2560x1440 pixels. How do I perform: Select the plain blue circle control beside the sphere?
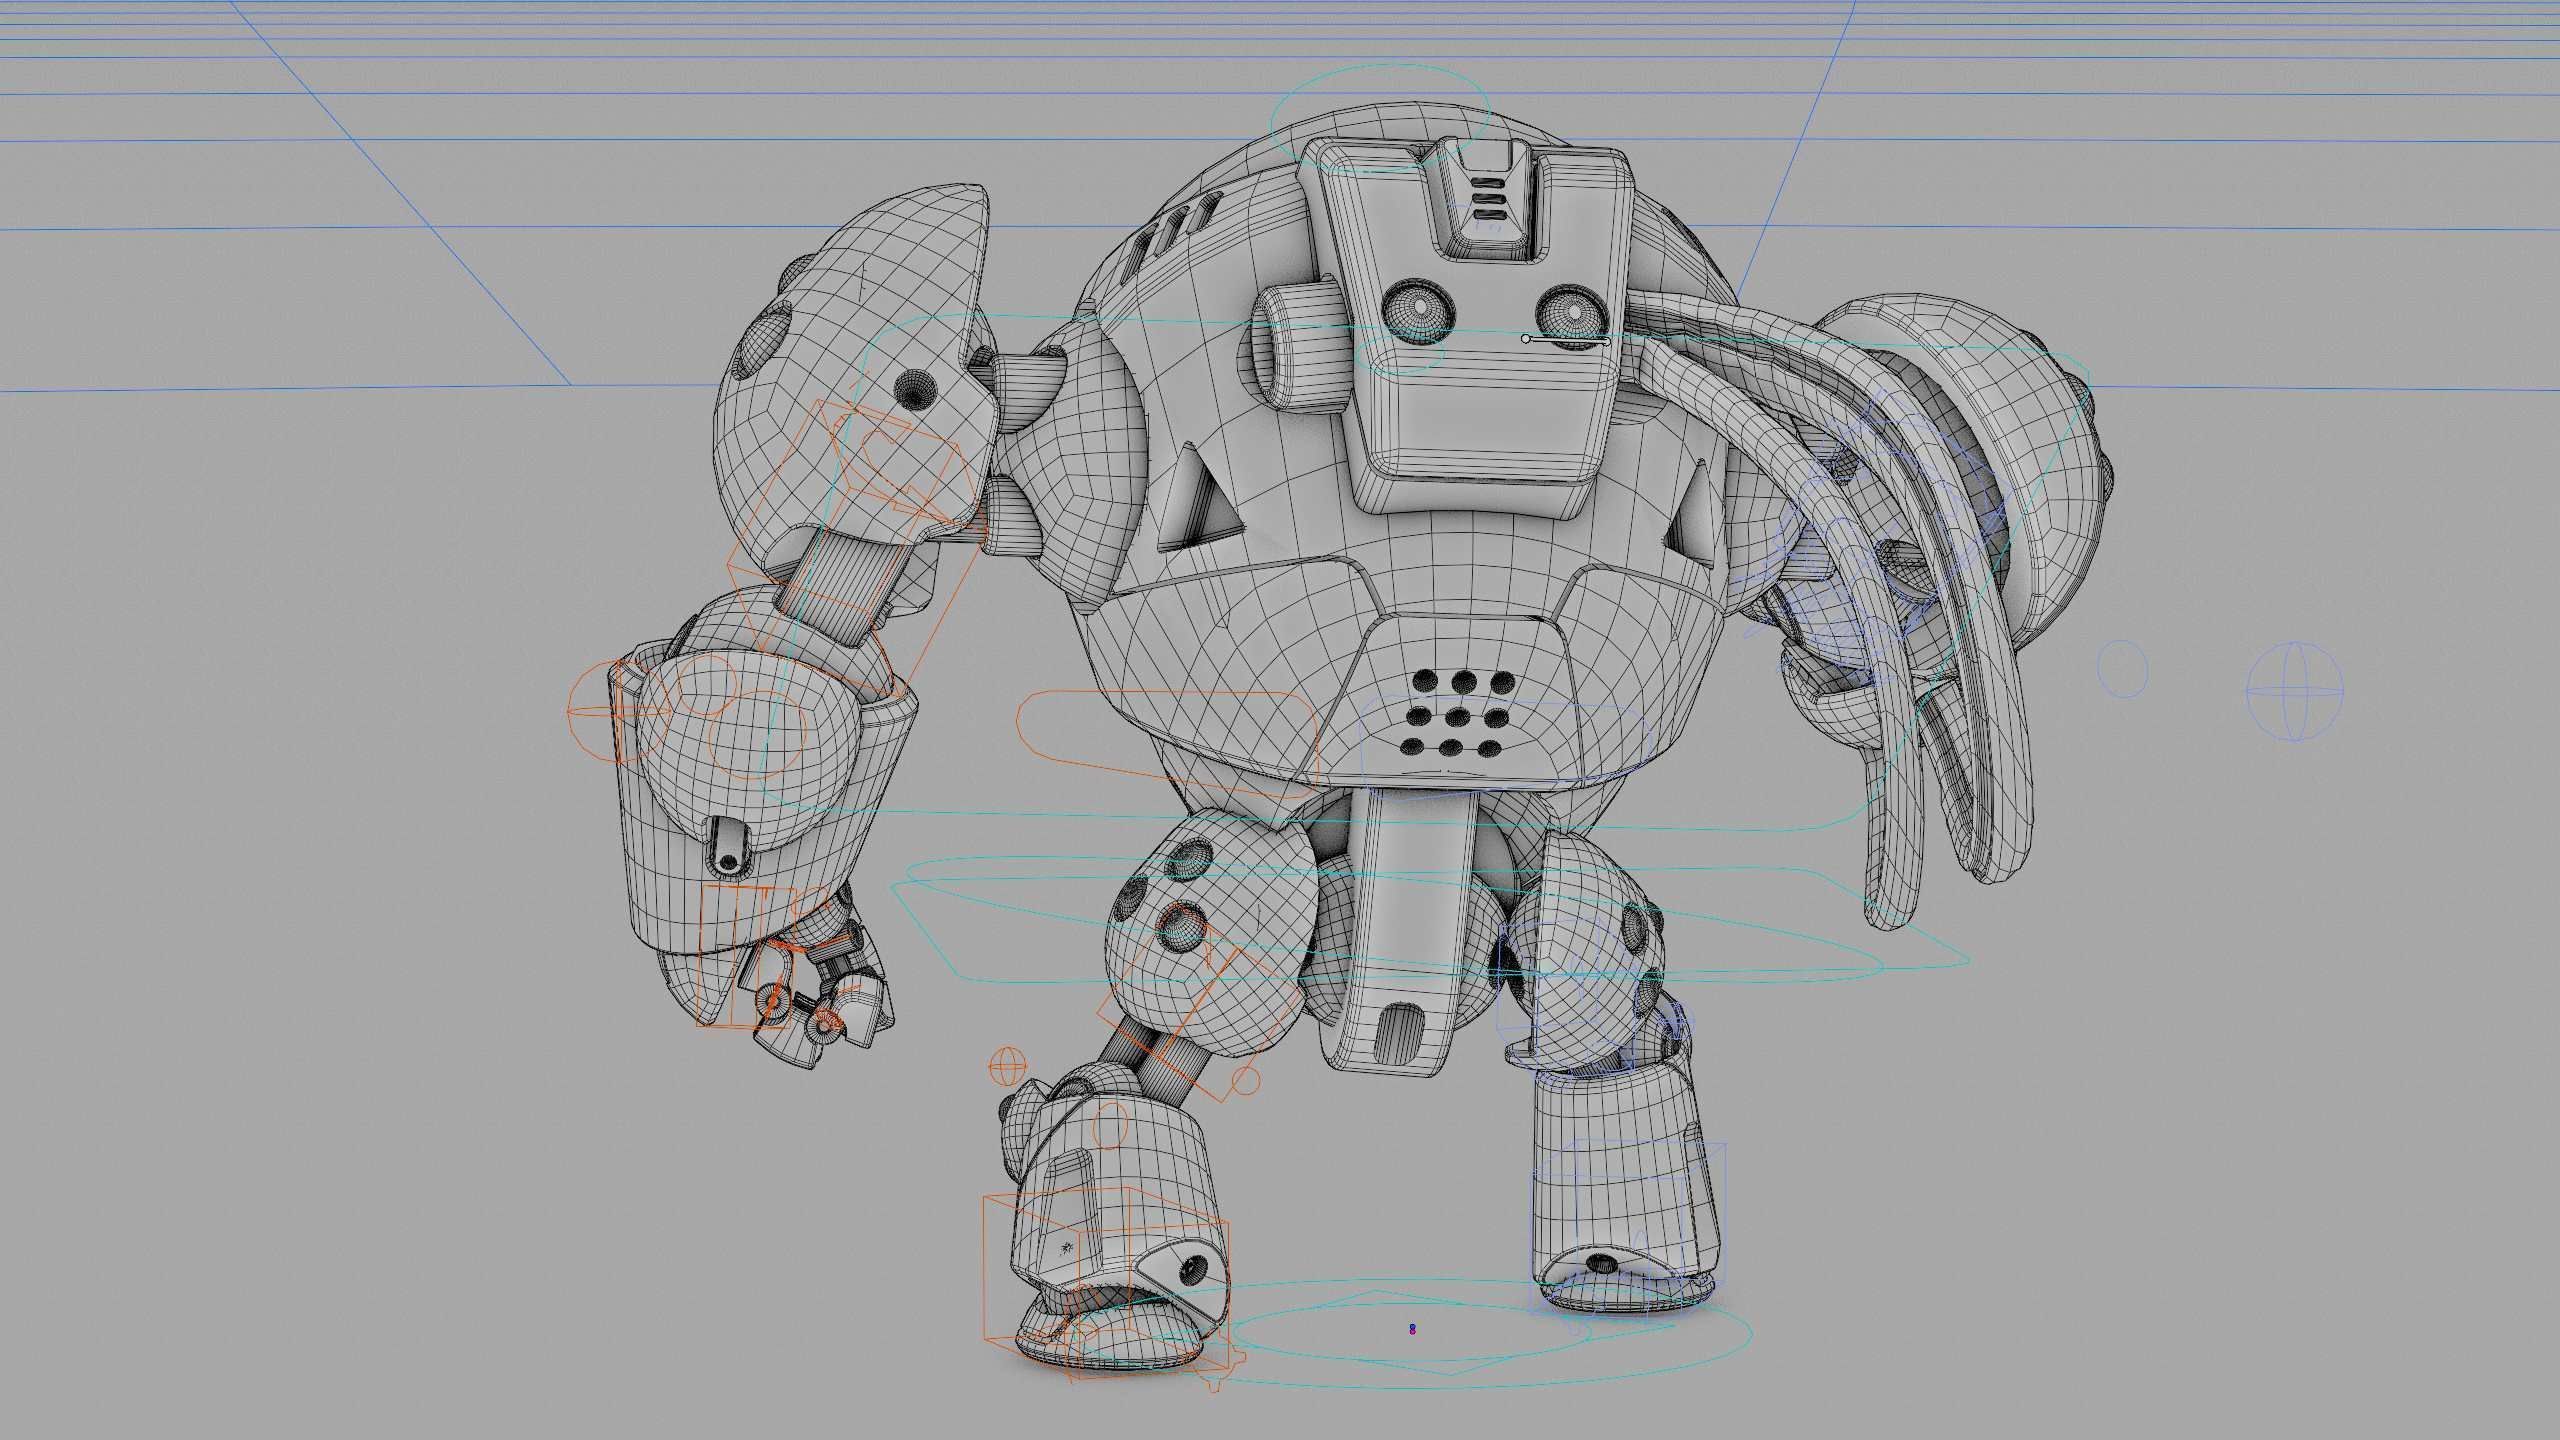pos(2122,669)
